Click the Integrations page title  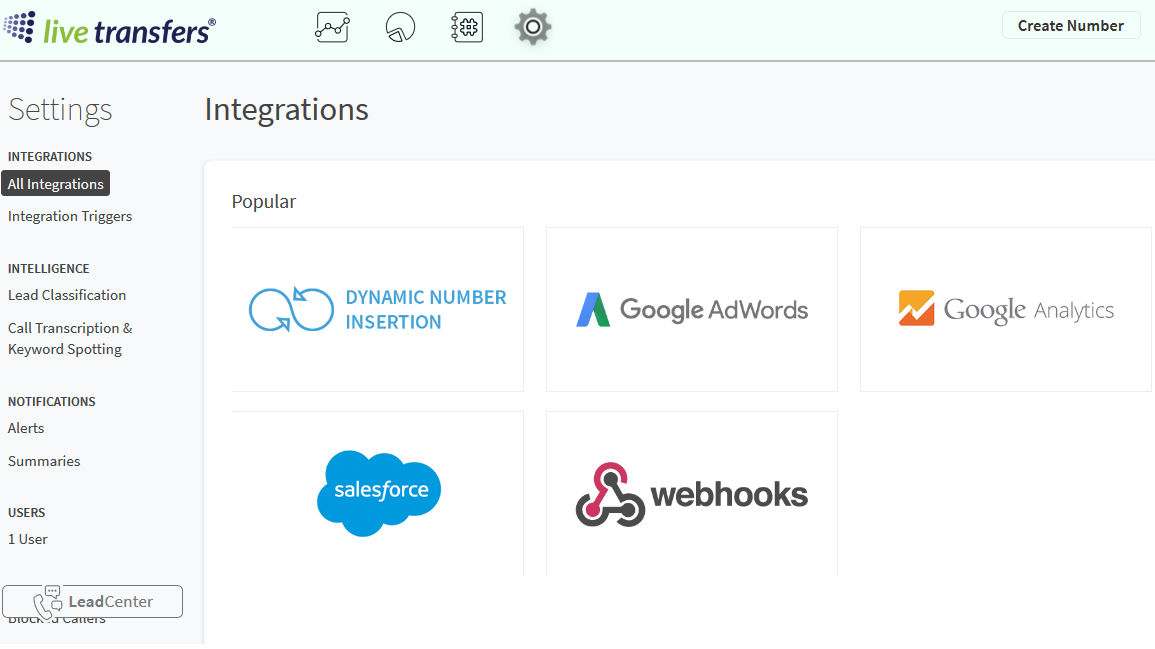(x=287, y=110)
